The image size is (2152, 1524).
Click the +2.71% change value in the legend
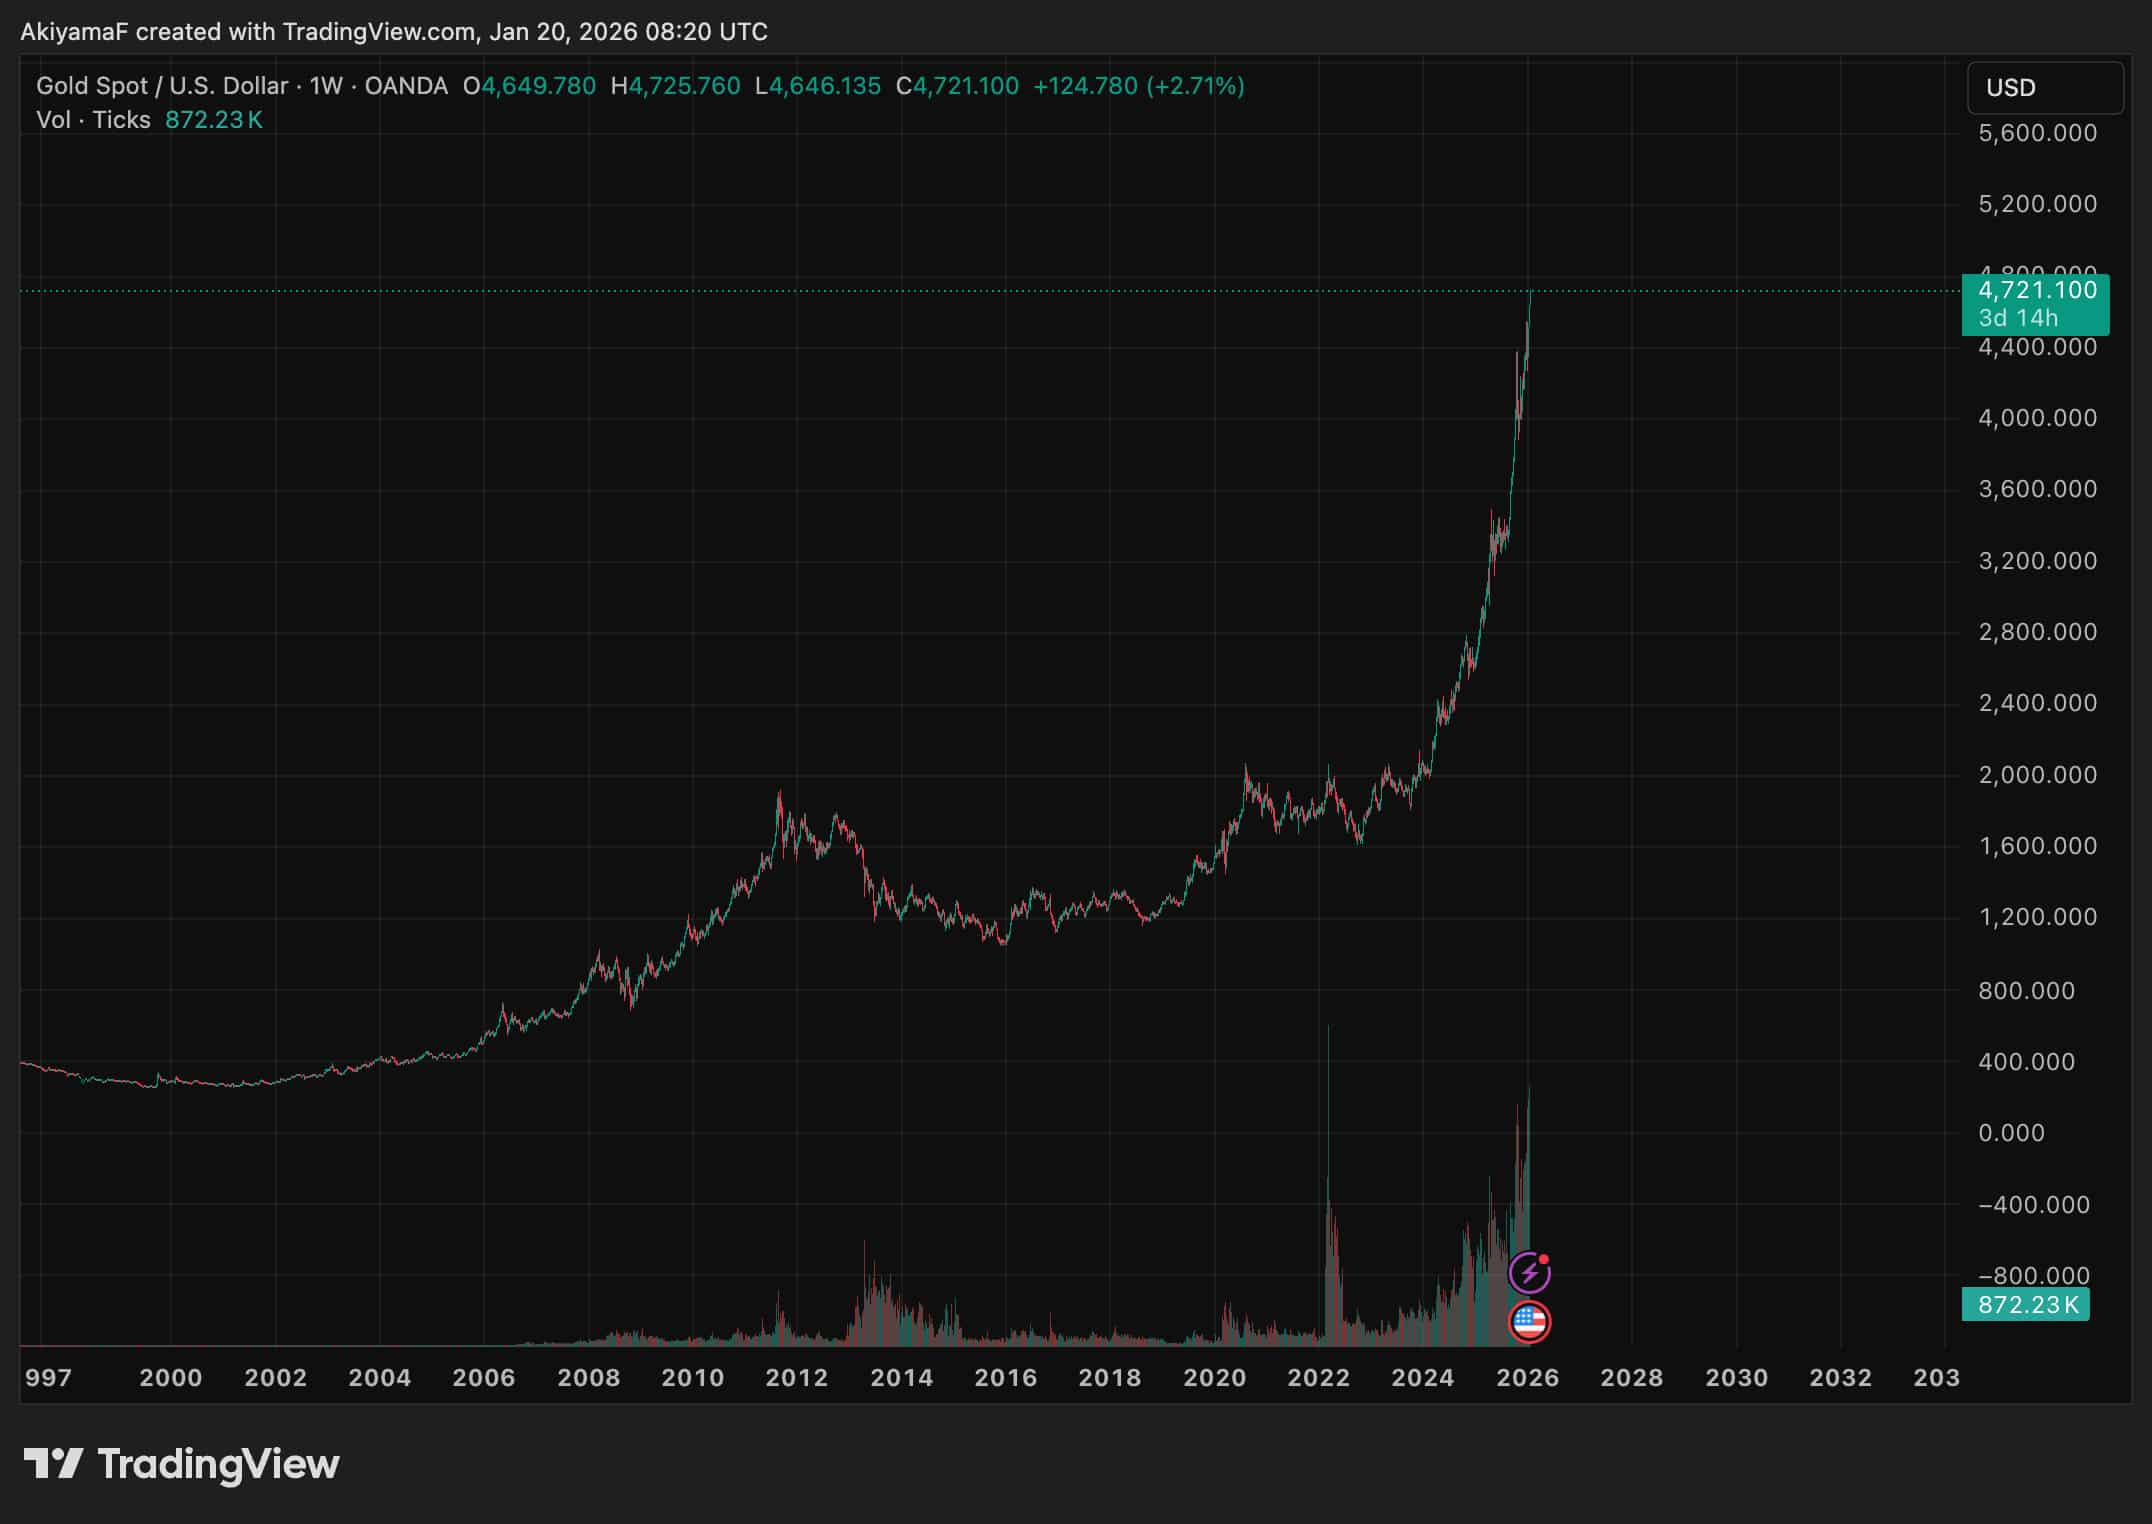[1196, 86]
